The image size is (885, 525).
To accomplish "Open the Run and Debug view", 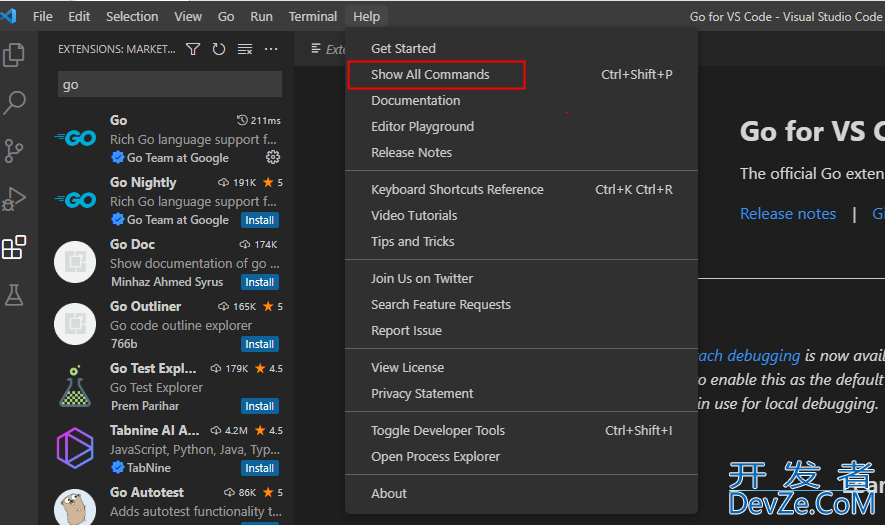I will click(14, 199).
